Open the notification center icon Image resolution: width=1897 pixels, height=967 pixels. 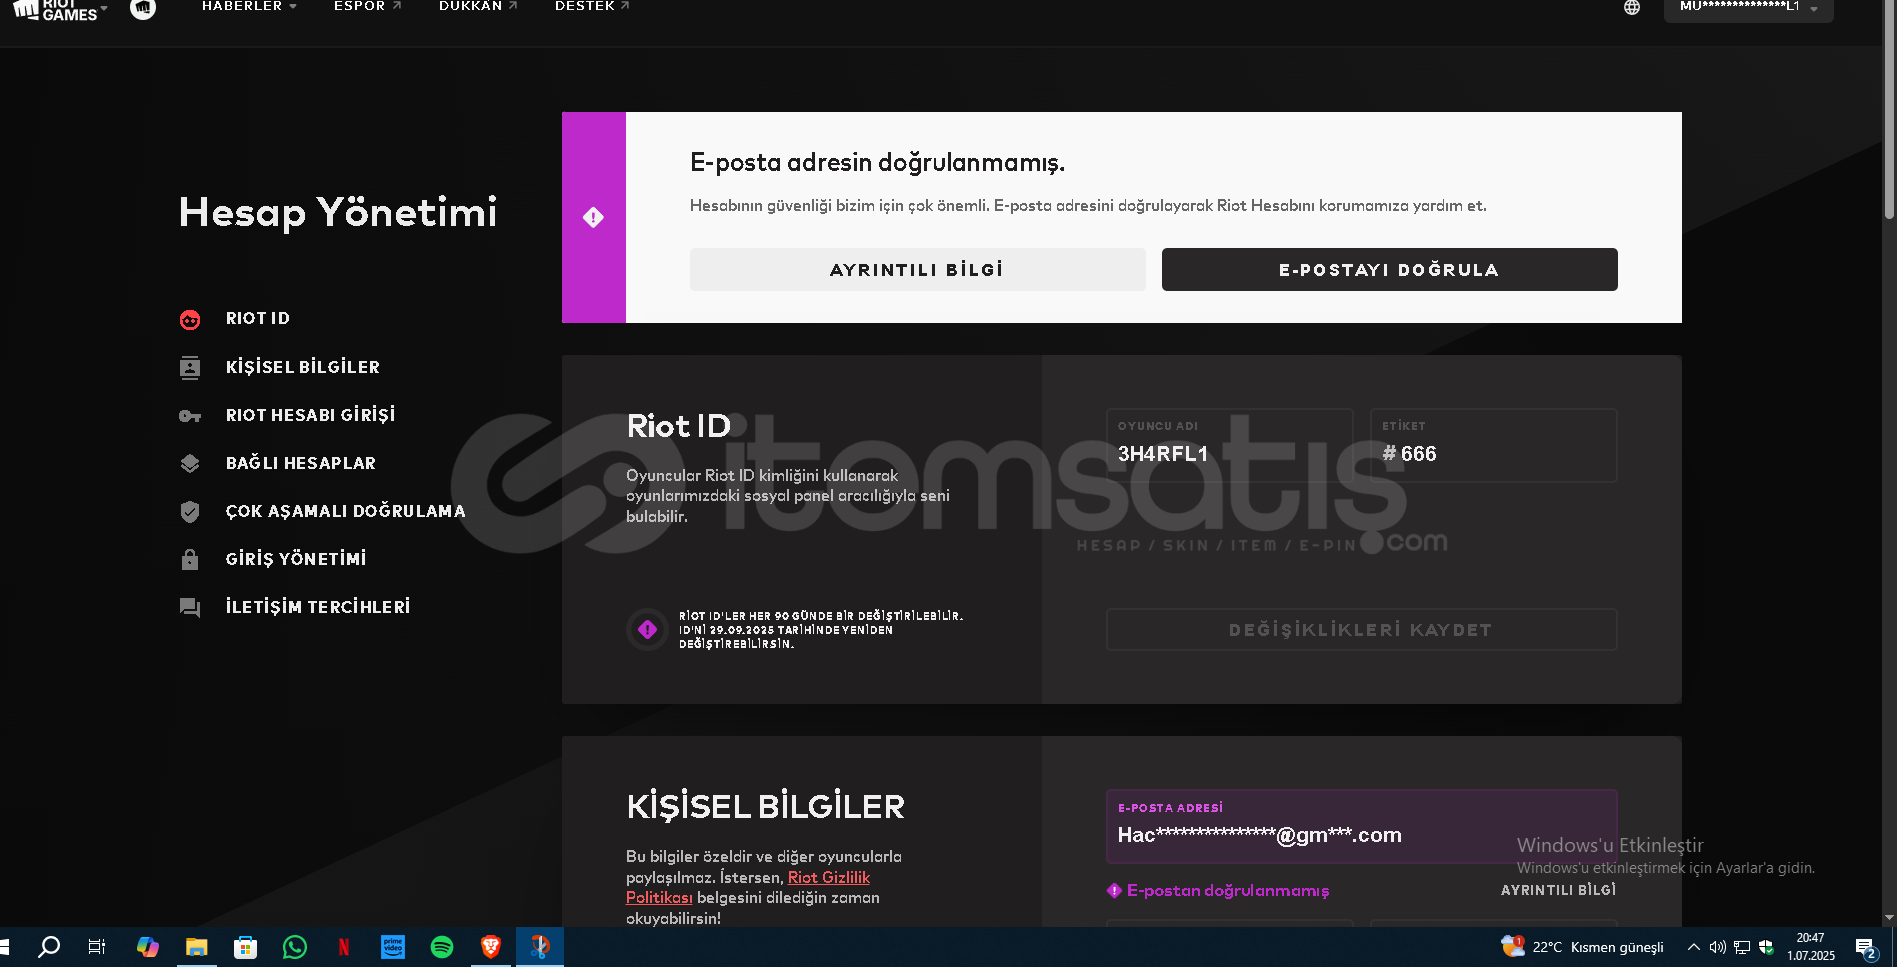click(1866, 948)
